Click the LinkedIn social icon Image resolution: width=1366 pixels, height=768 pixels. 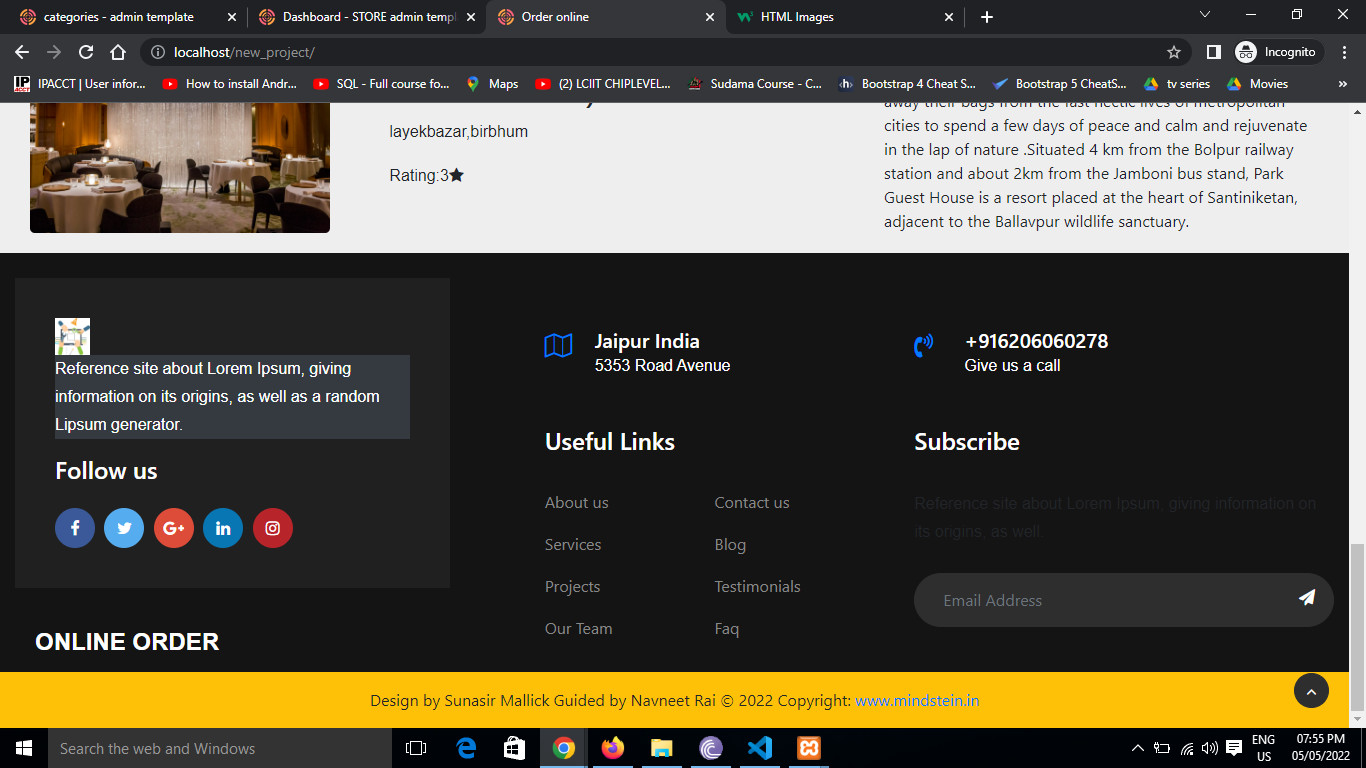pos(223,528)
